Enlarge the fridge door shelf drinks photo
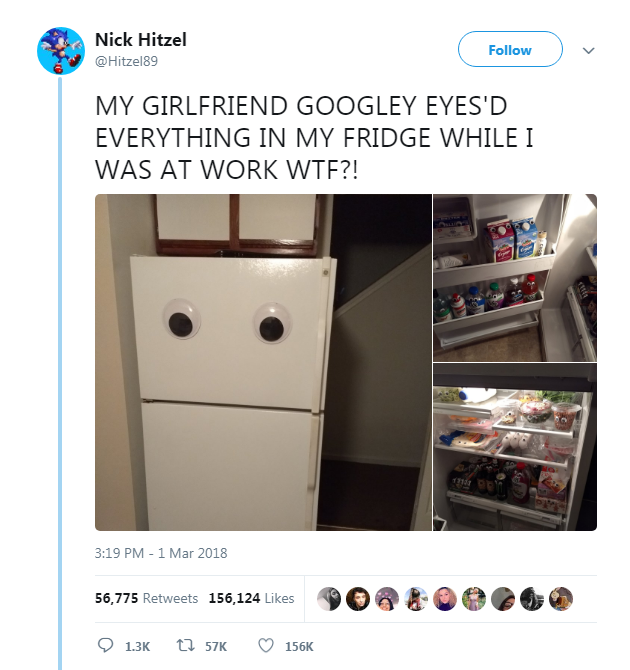 (x=515, y=278)
